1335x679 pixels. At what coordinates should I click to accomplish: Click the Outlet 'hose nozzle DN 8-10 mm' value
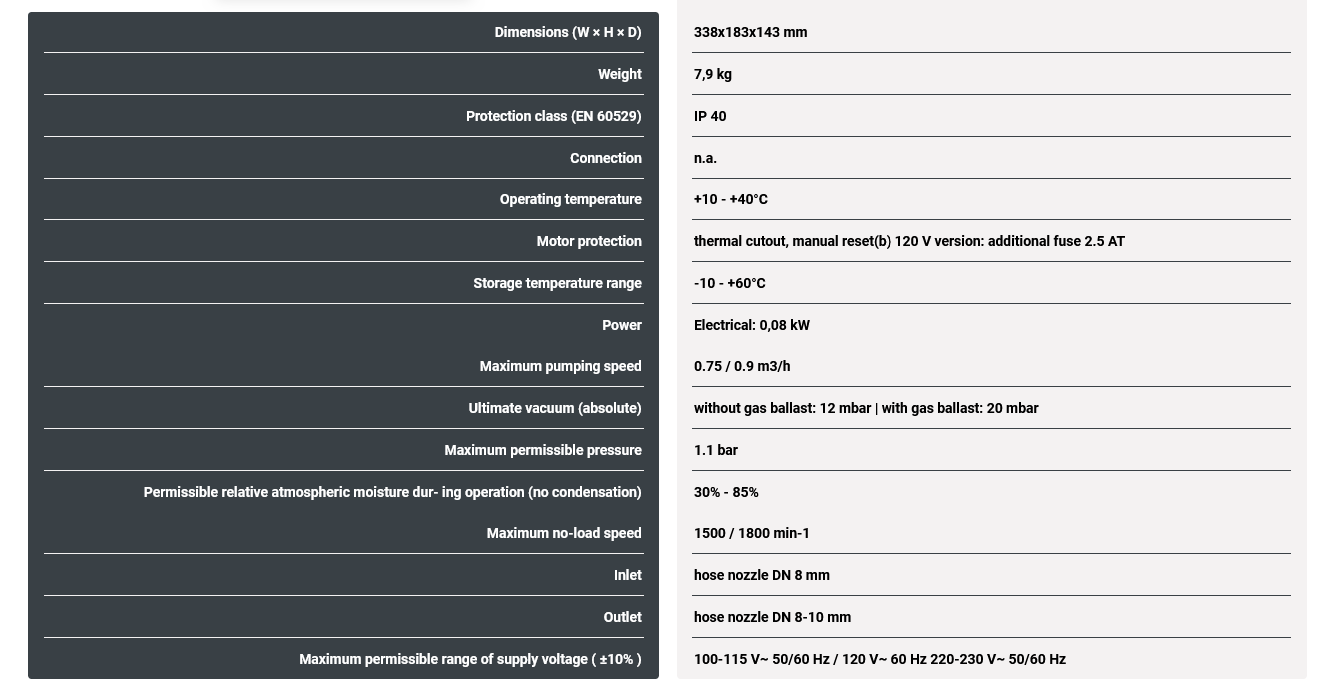tap(772, 617)
